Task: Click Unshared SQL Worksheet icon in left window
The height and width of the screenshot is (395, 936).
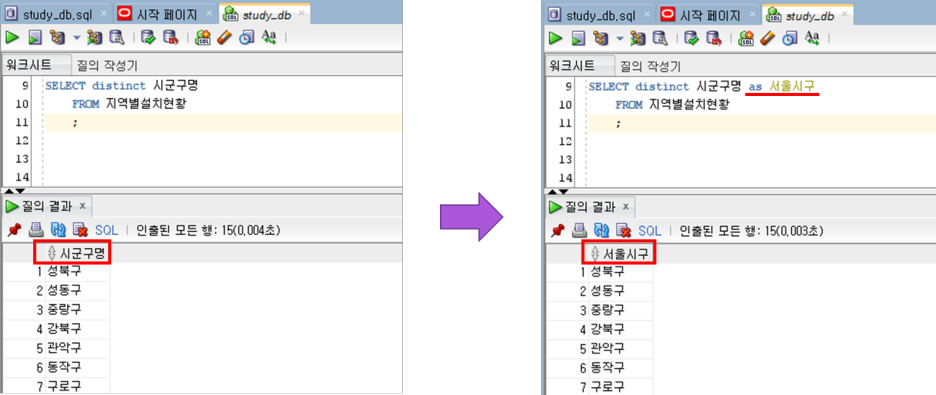Action: [x=202, y=38]
